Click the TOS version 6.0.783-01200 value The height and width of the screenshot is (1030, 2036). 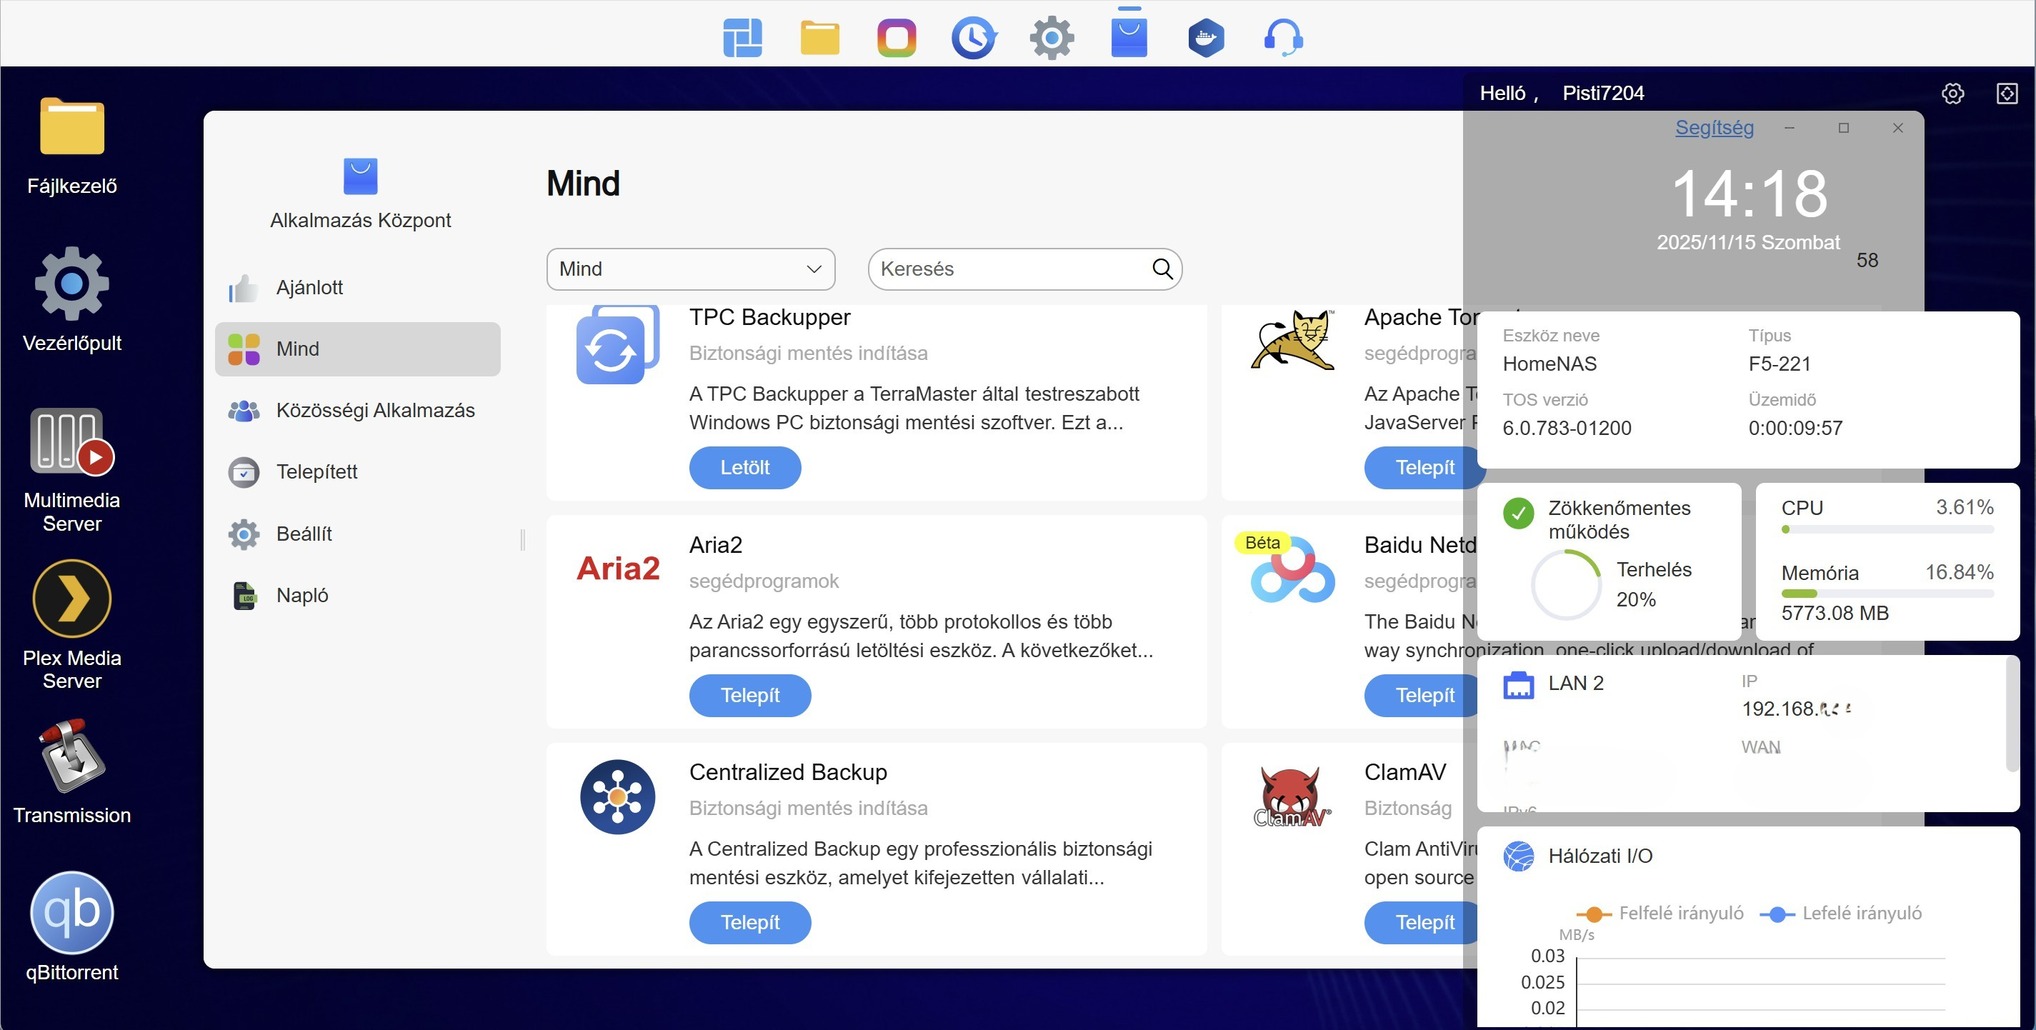(x=1567, y=428)
